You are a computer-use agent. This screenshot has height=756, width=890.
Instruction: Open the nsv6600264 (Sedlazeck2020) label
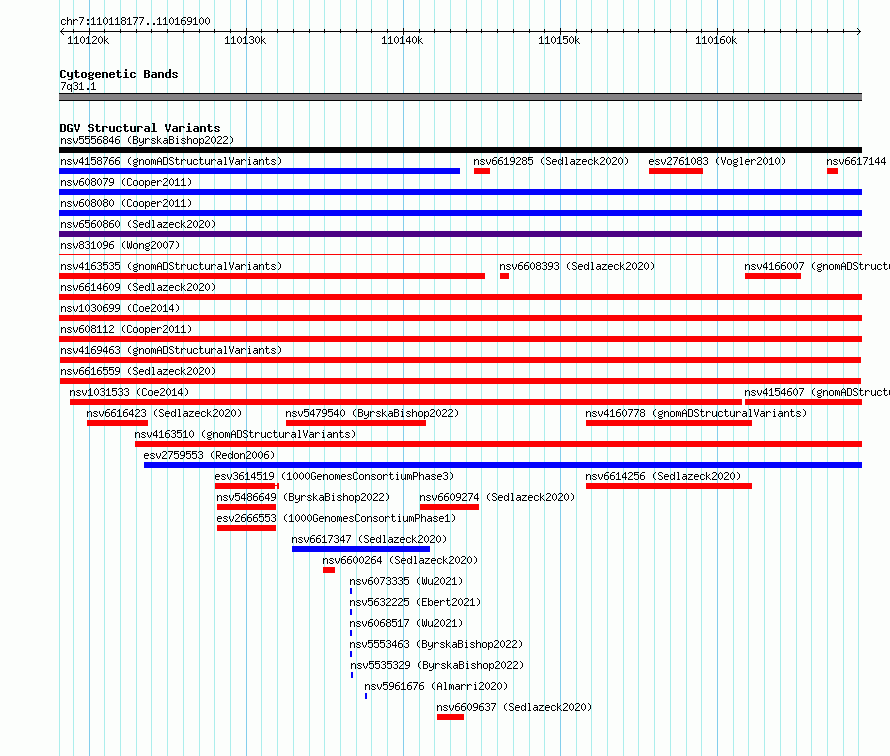coord(400,560)
